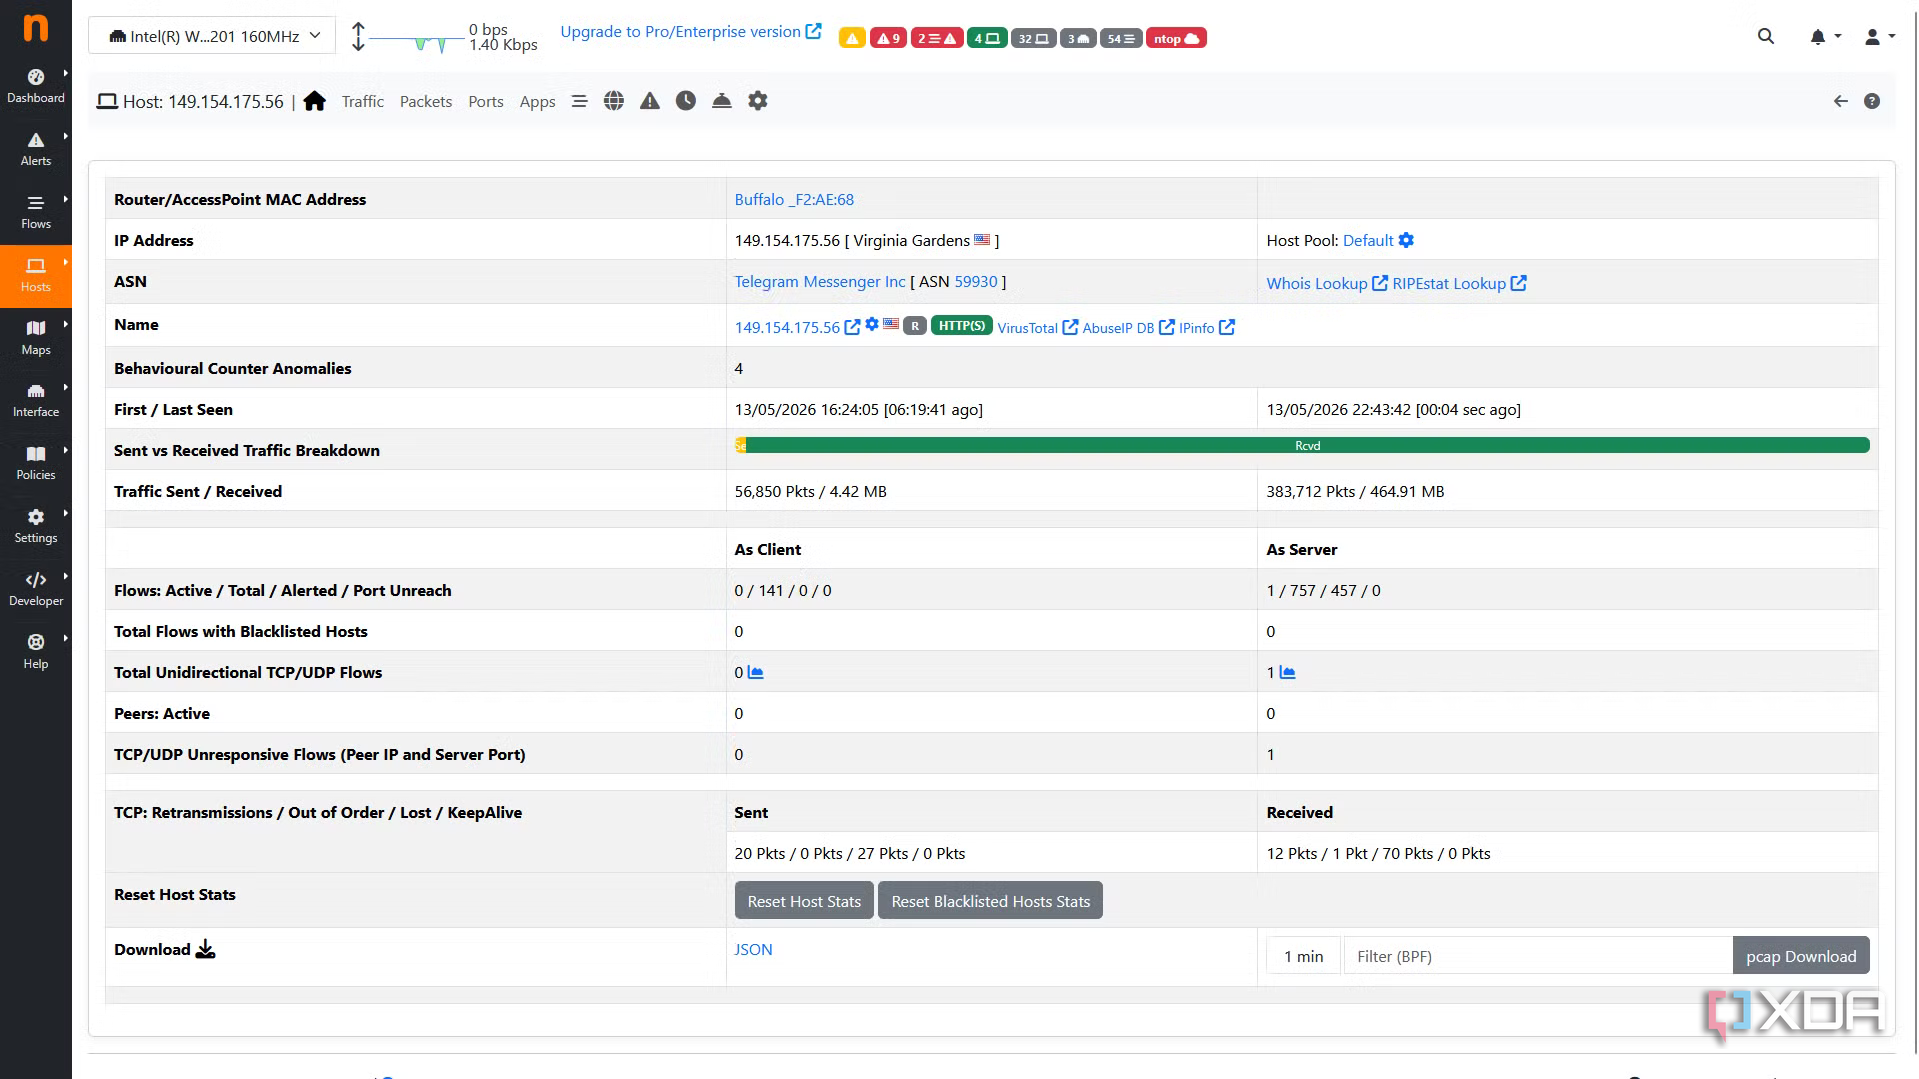Open the Intel(R) interface selector dropdown
The width and height of the screenshot is (1919, 1079).
pos(212,36)
